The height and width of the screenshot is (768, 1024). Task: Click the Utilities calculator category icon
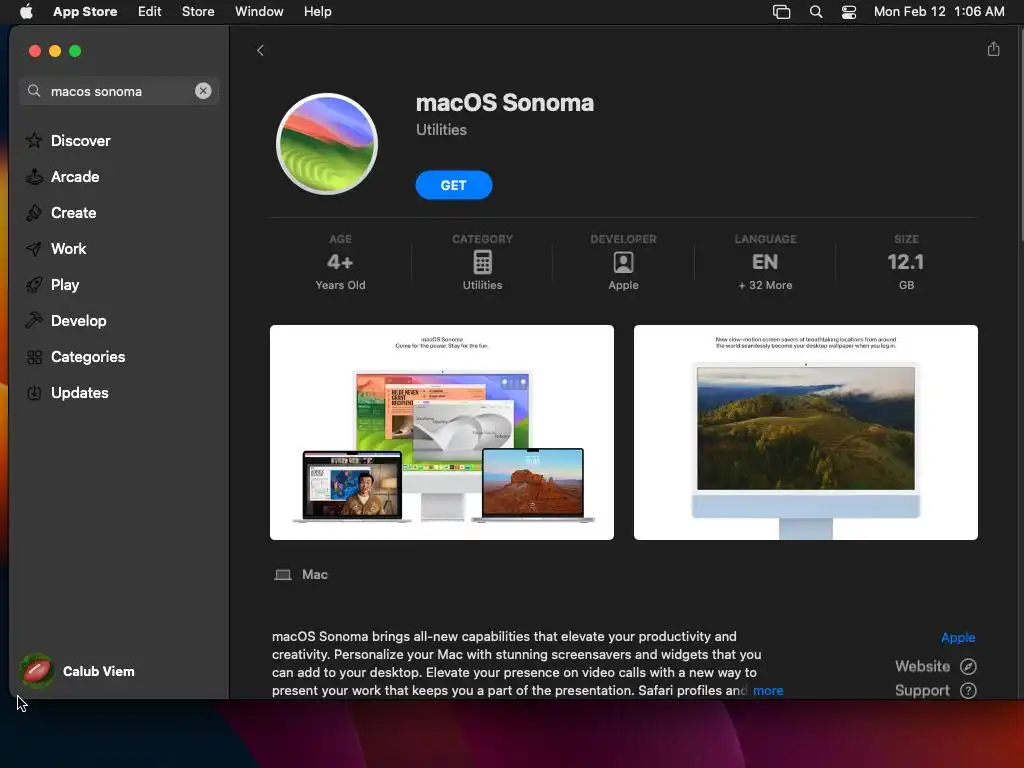click(483, 262)
